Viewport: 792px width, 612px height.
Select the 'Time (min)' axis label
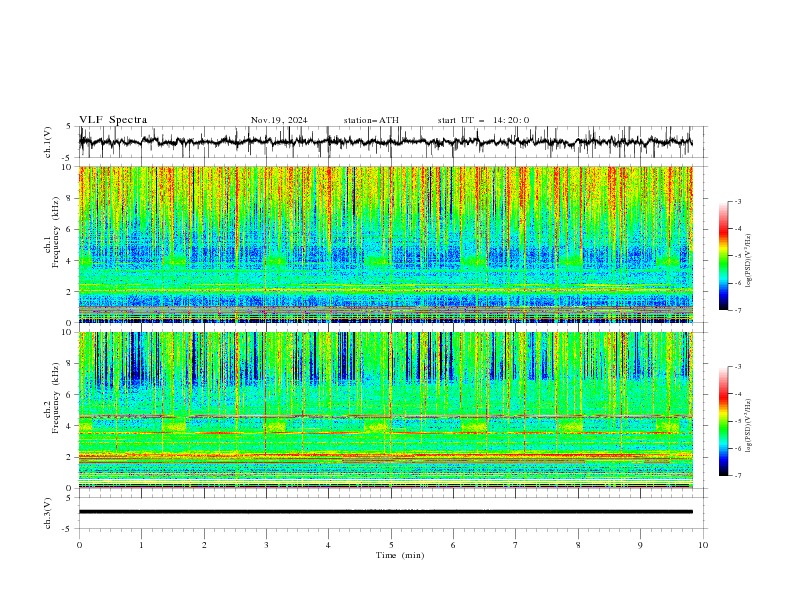(x=400, y=555)
